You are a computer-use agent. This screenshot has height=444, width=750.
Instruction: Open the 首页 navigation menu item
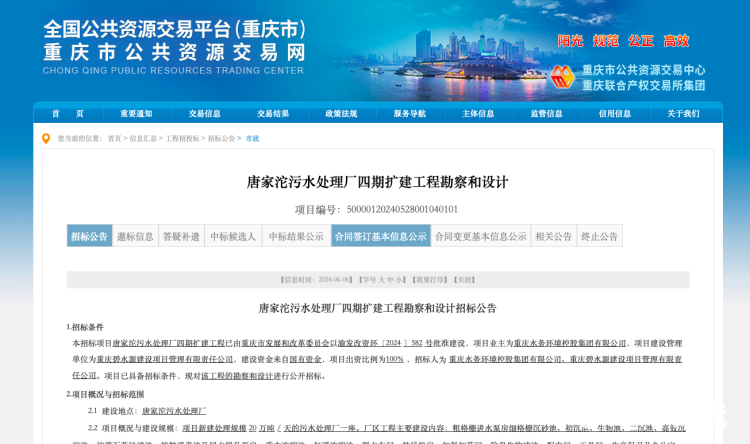(x=67, y=114)
